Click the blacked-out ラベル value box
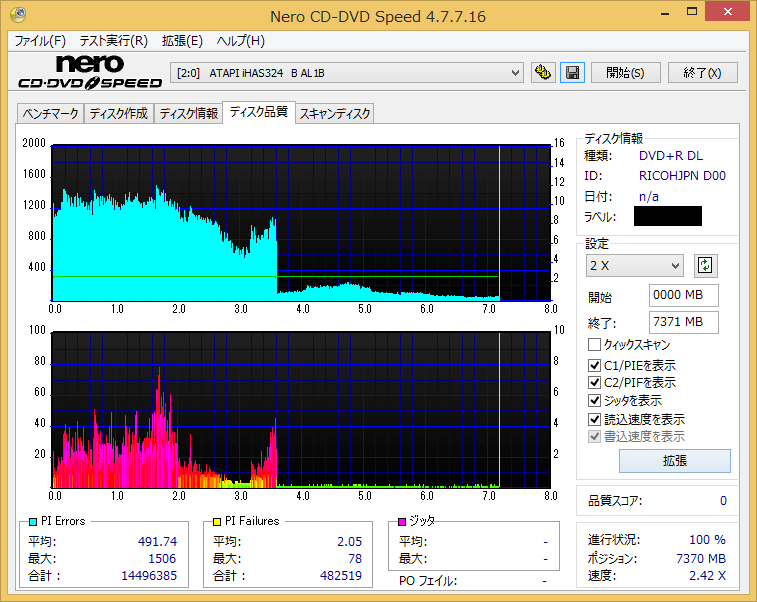The image size is (757, 602). pyautogui.click(x=668, y=216)
